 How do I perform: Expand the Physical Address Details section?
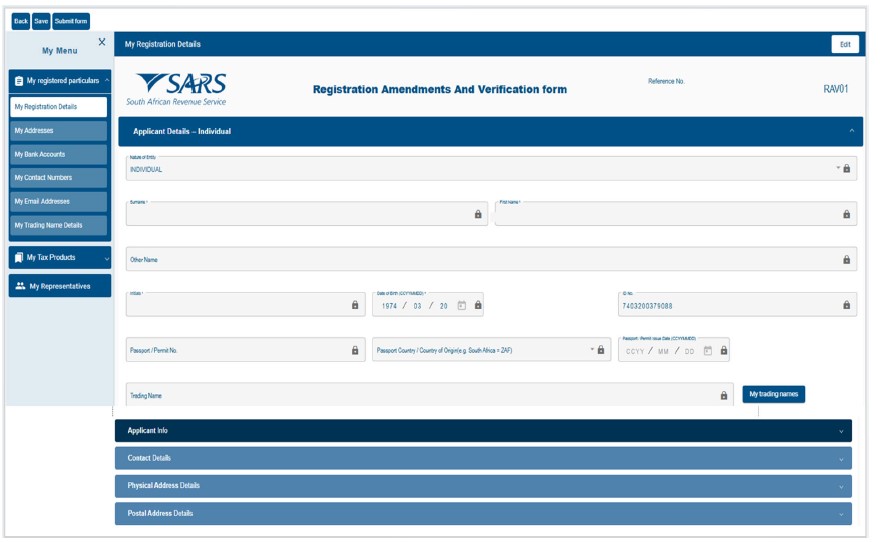point(483,486)
